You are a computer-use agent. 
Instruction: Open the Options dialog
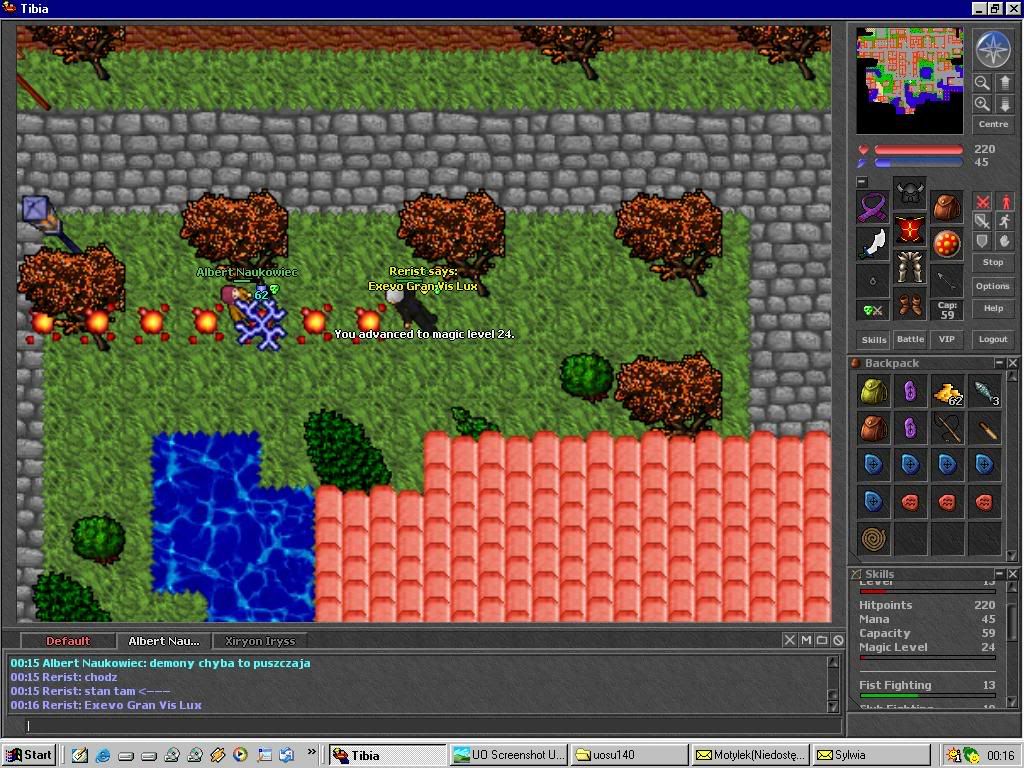(x=993, y=286)
